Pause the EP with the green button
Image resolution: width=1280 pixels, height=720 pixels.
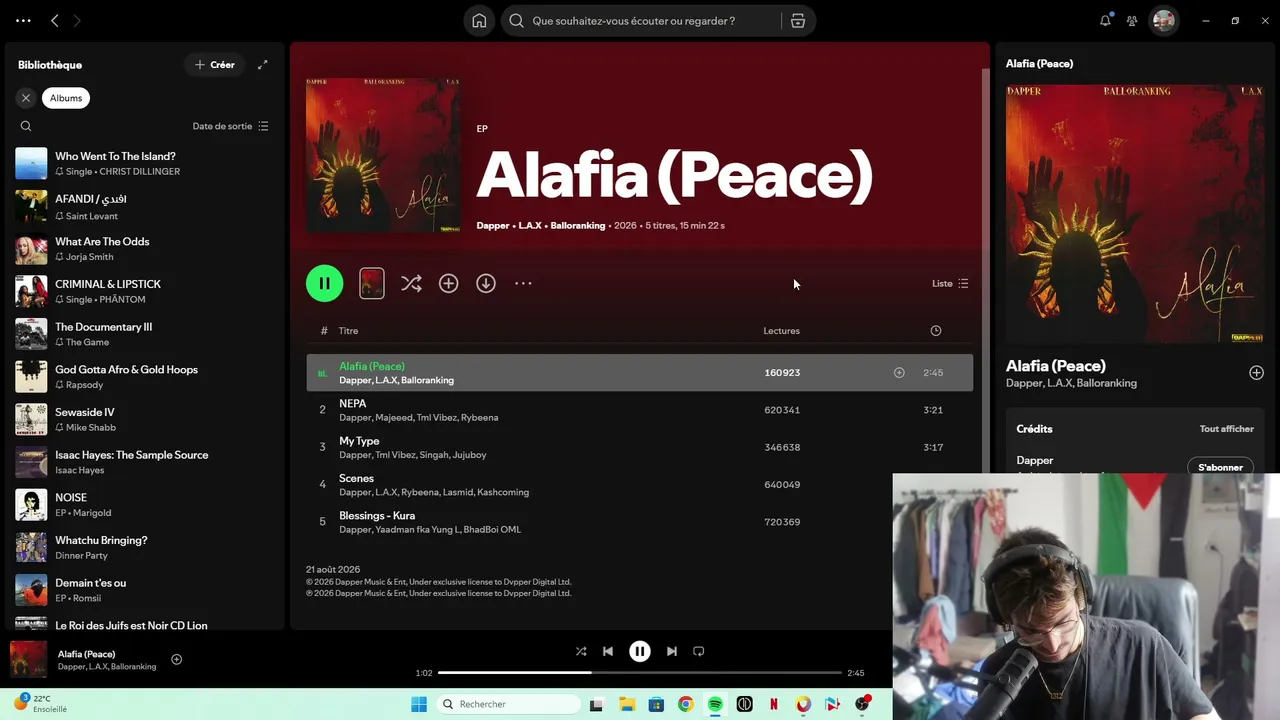(325, 284)
